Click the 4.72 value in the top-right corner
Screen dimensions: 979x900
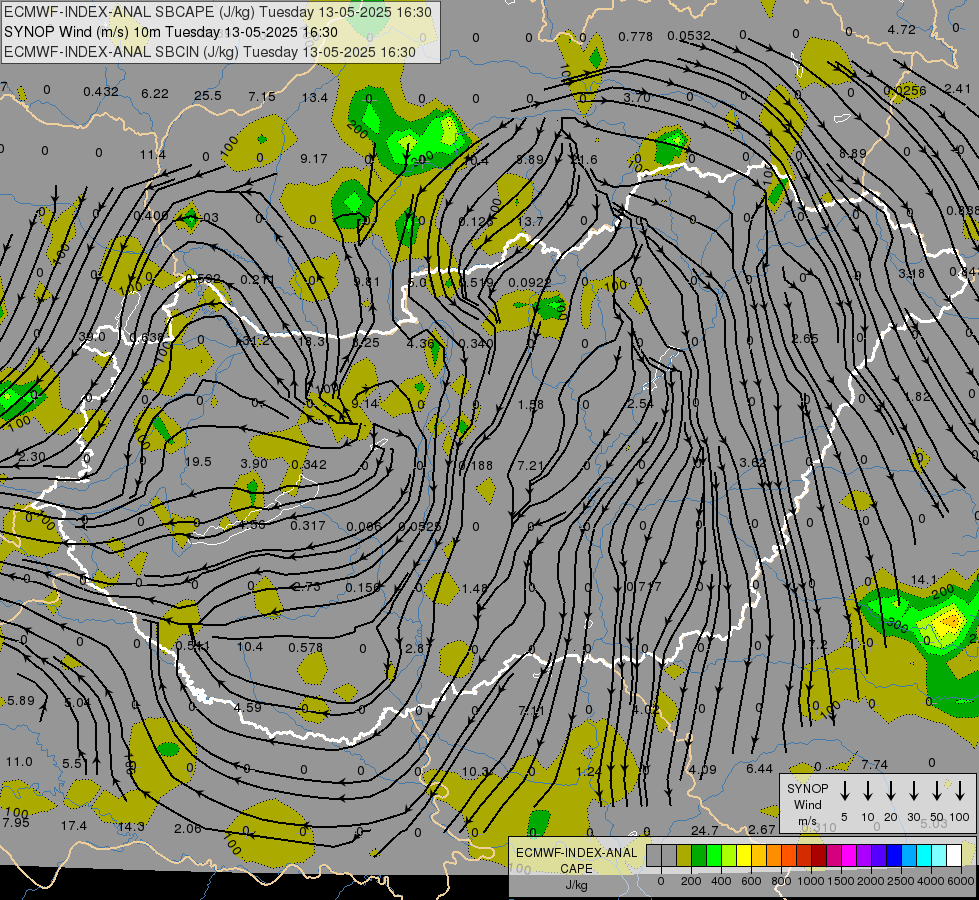click(x=902, y=29)
